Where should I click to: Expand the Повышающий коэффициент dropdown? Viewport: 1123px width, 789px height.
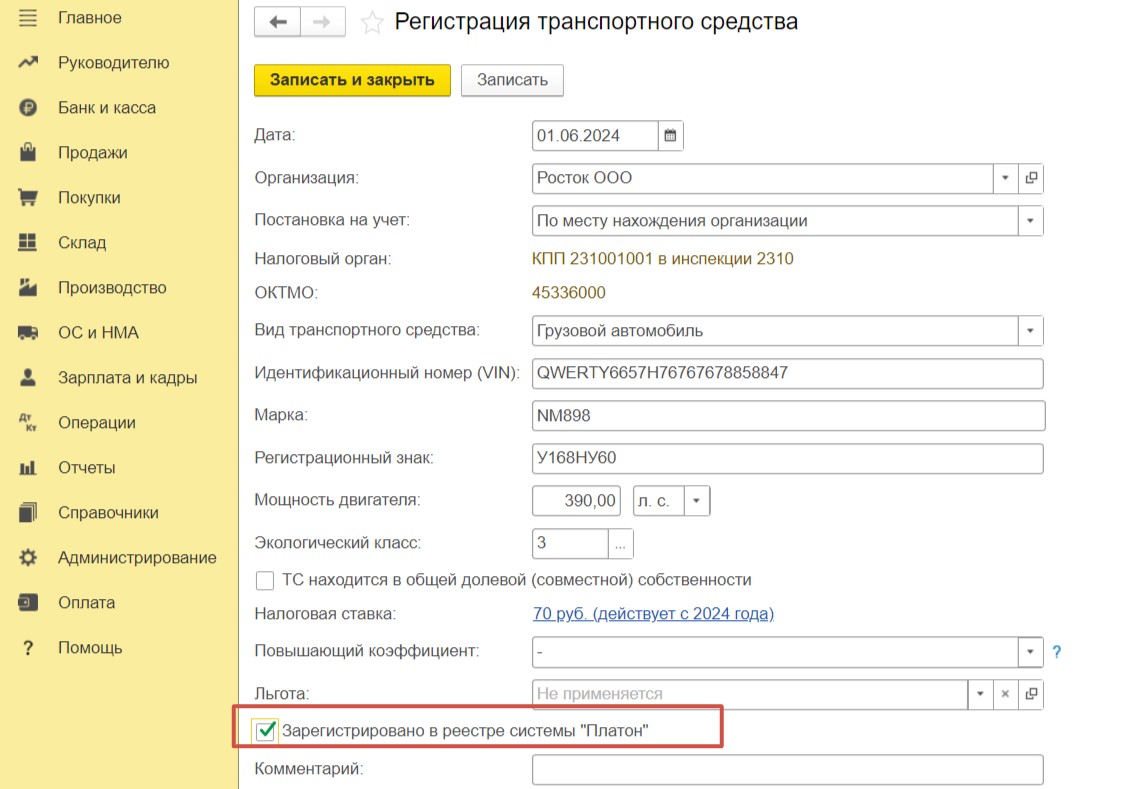[x=1031, y=652]
